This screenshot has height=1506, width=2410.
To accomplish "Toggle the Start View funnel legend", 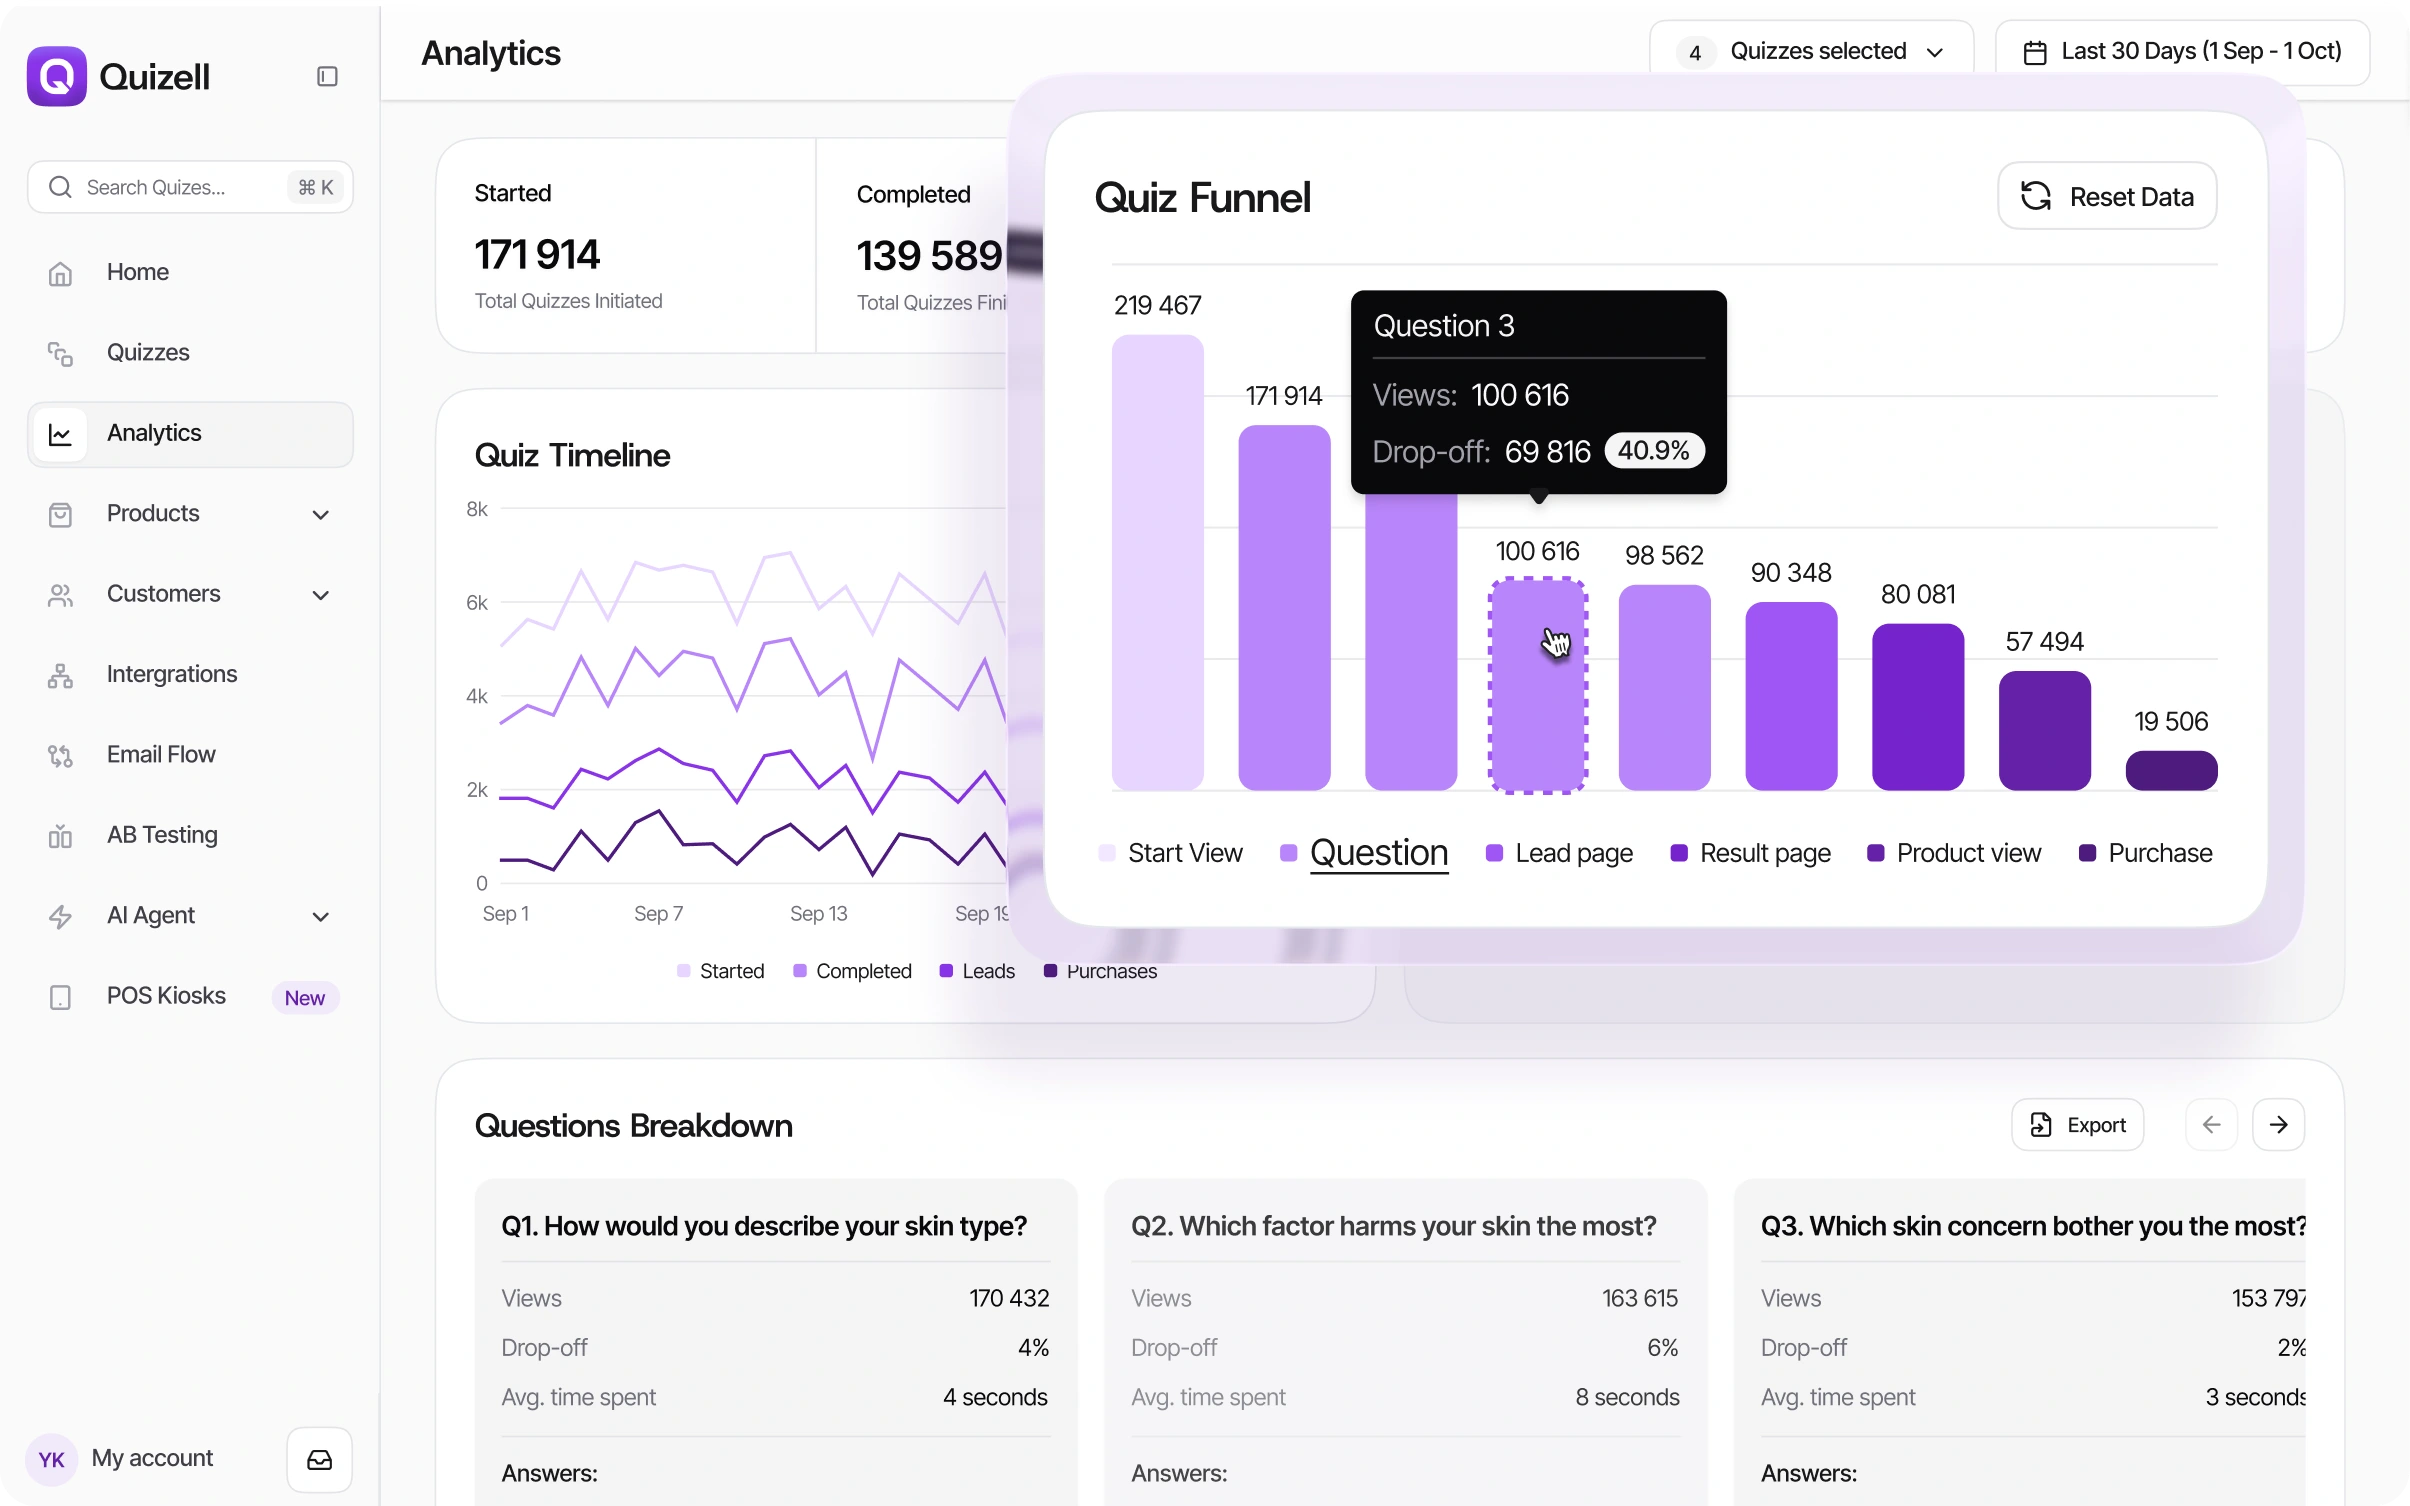I will 1170,853.
